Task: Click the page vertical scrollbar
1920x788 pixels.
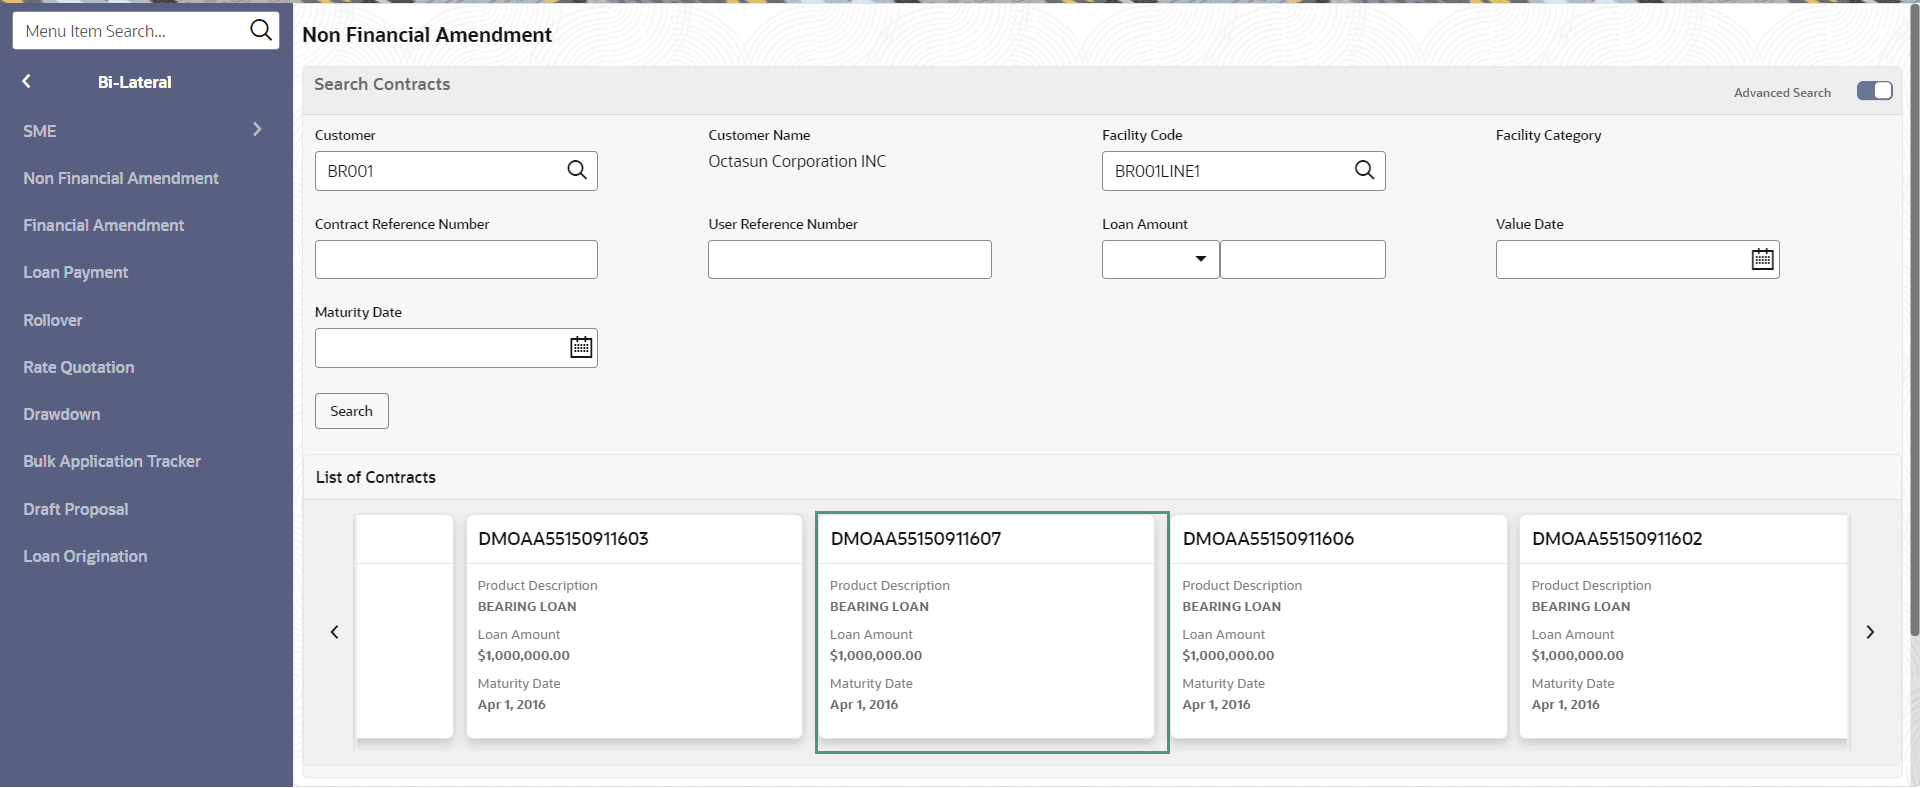Action: coord(1914,320)
